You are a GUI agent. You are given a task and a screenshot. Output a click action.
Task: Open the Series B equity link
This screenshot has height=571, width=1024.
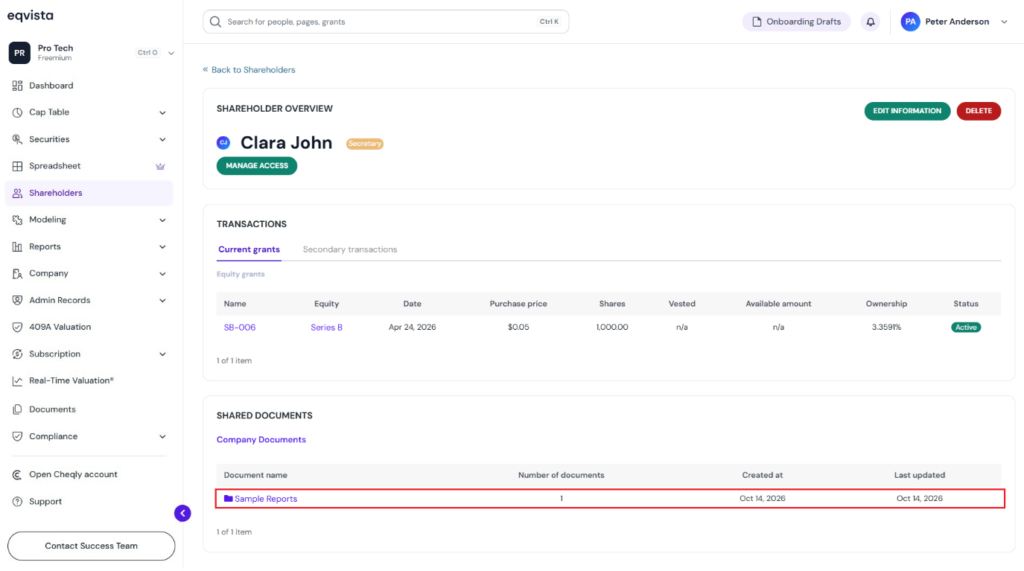(327, 327)
